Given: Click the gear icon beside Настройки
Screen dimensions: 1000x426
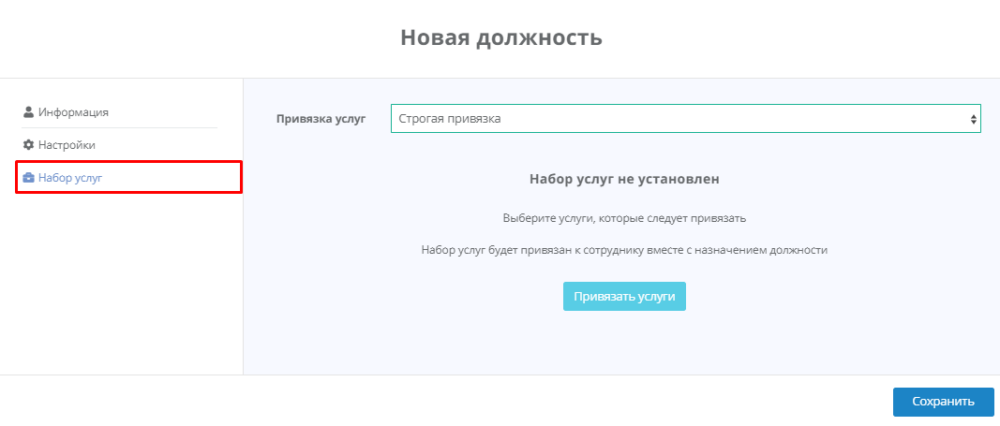Looking at the screenshot, I should (x=28, y=145).
